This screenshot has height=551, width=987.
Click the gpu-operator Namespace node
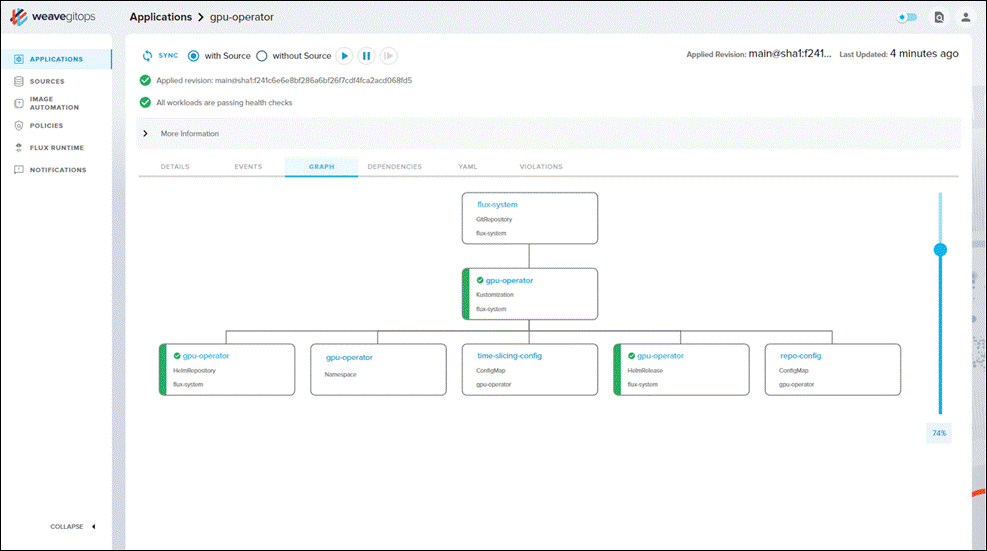pyautogui.click(x=378, y=370)
